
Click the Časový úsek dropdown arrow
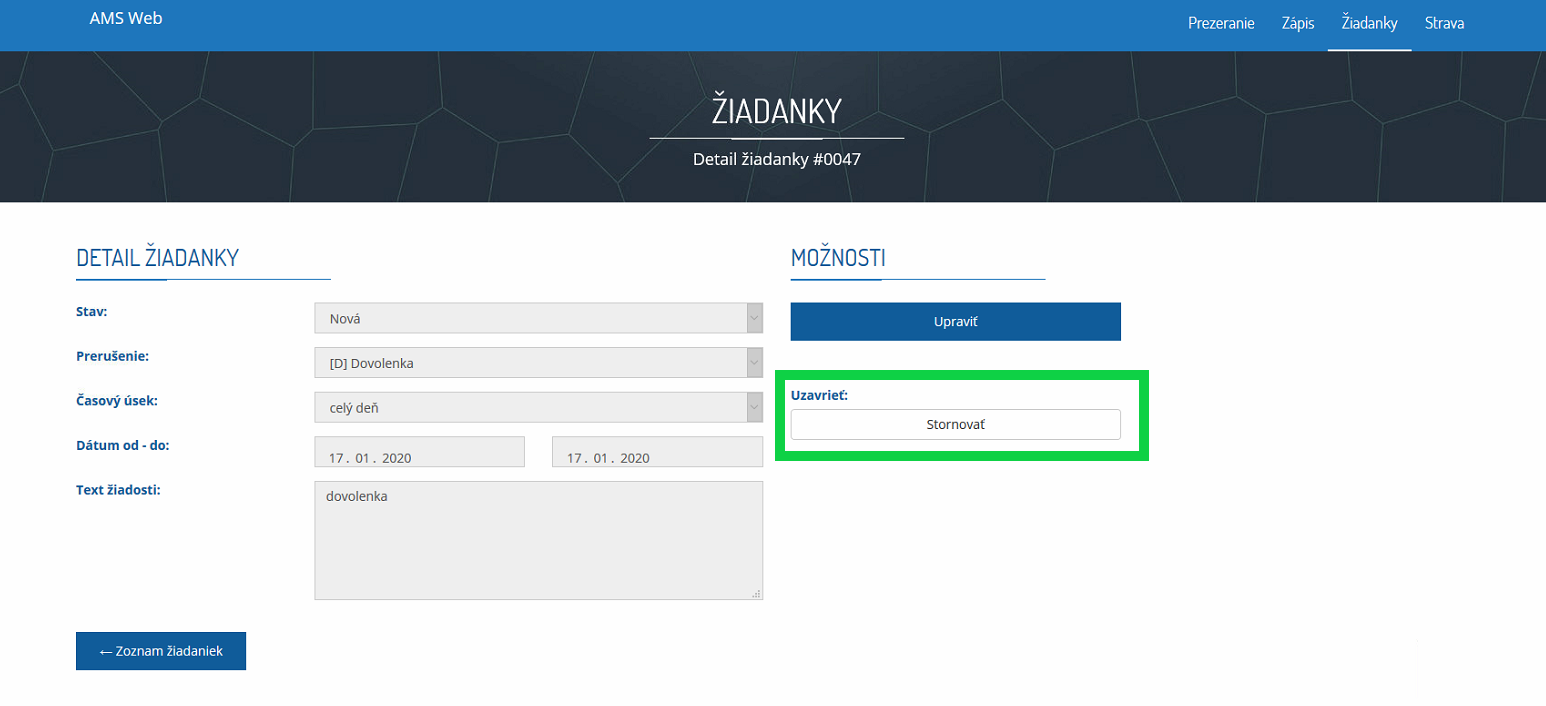pyautogui.click(x=754, y=407)
